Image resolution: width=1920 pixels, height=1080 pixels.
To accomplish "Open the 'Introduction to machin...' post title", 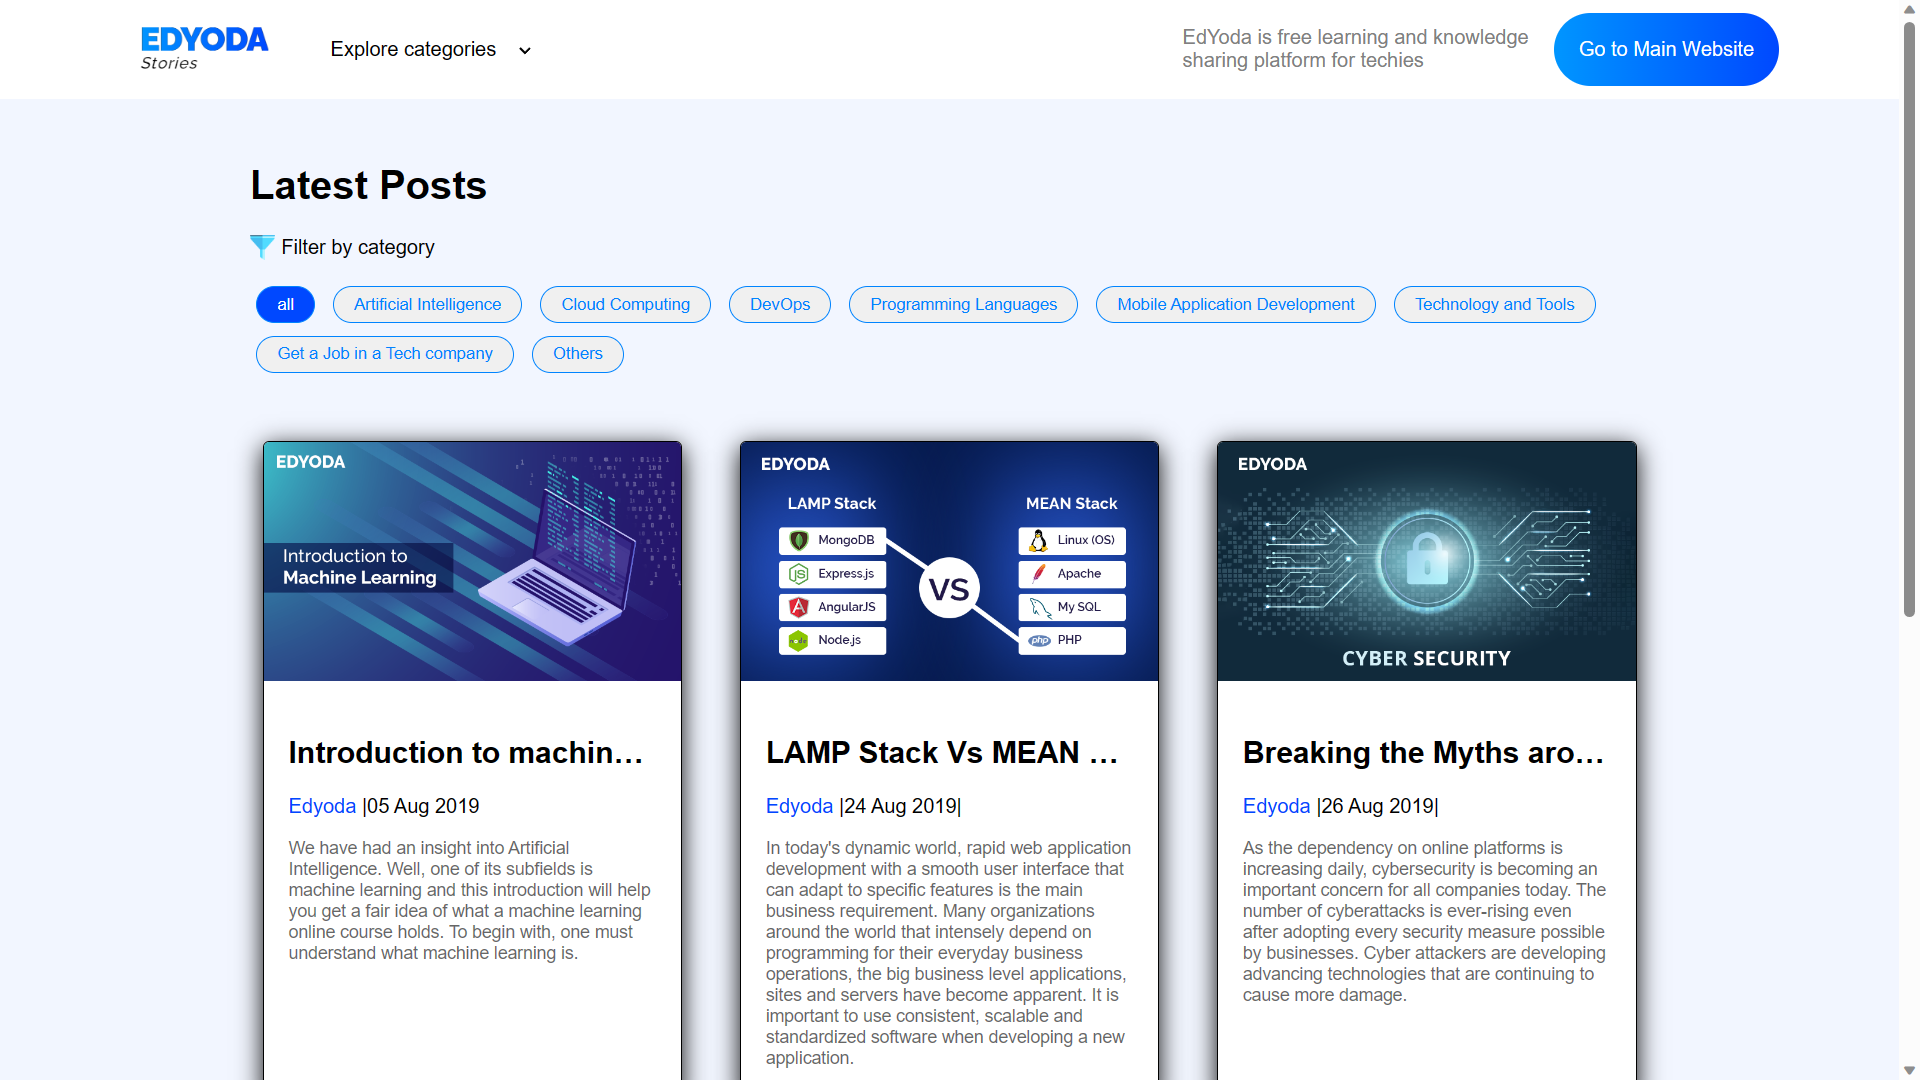I will pyautogui.click(x=466, y=753).
